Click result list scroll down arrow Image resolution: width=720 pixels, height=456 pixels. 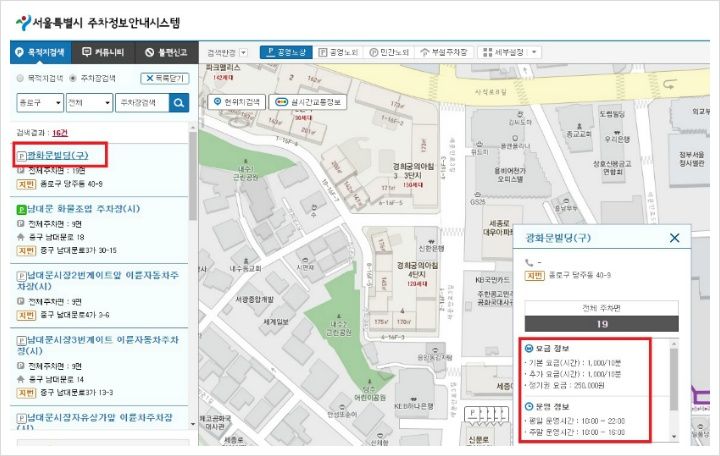193,423
